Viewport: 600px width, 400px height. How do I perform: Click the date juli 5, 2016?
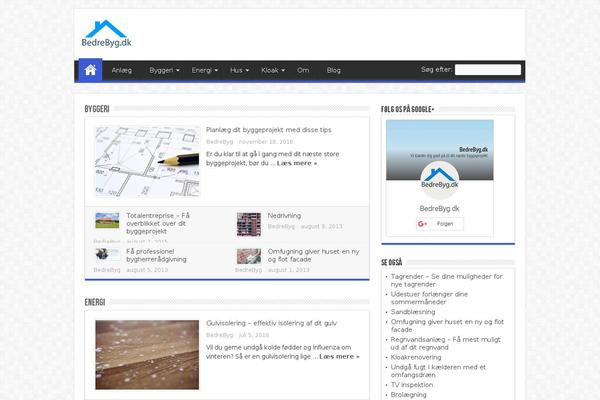[254, 335]
